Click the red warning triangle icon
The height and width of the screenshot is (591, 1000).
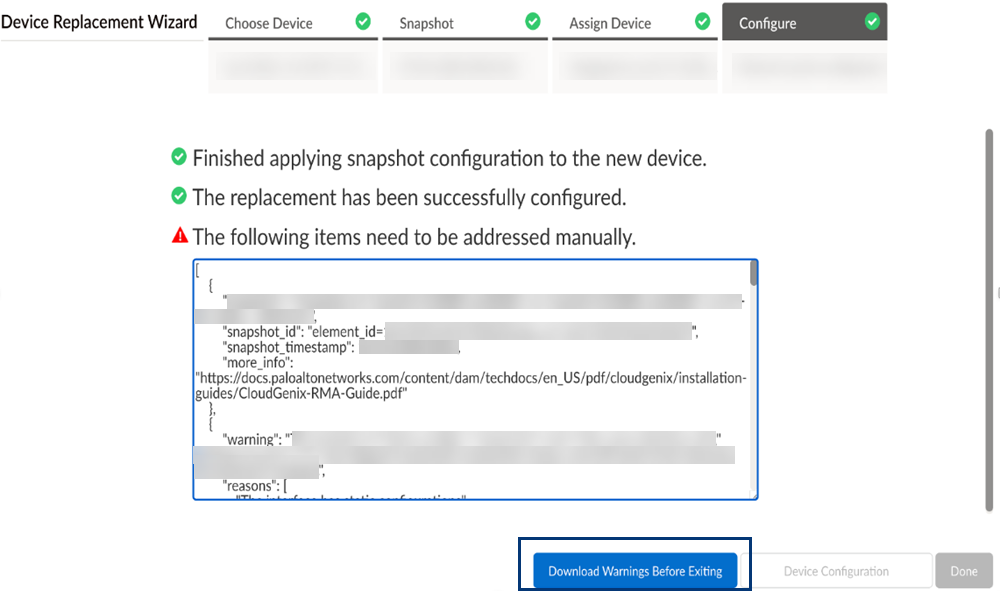click(180, 236)
